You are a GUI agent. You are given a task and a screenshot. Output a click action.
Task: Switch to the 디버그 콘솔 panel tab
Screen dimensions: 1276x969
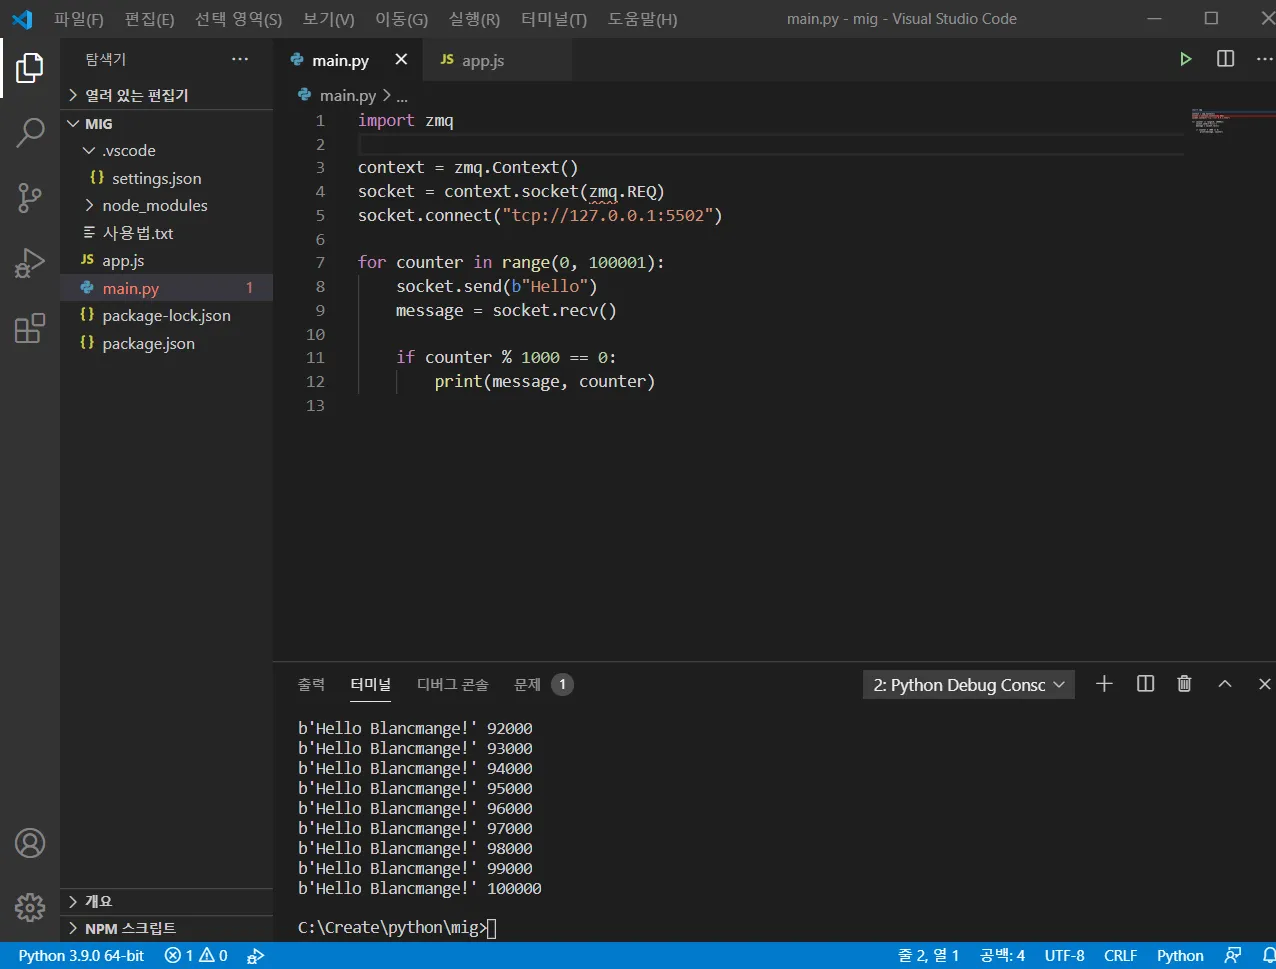[x=452, y=684]
